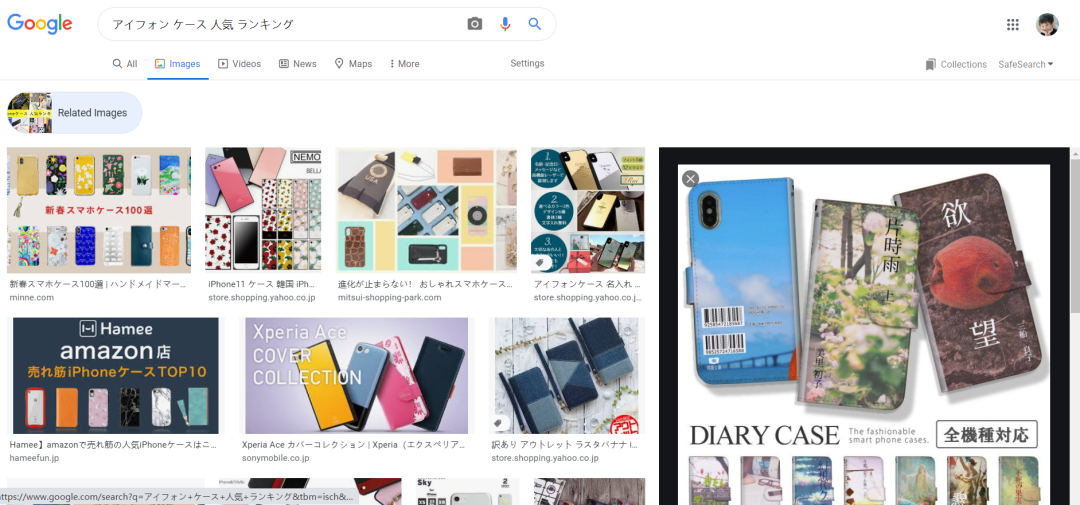This screenshot has width=1080, height=505.
Task: Open Xperia Ace Cover Collection thumbnail
Action: pos(356,375)
